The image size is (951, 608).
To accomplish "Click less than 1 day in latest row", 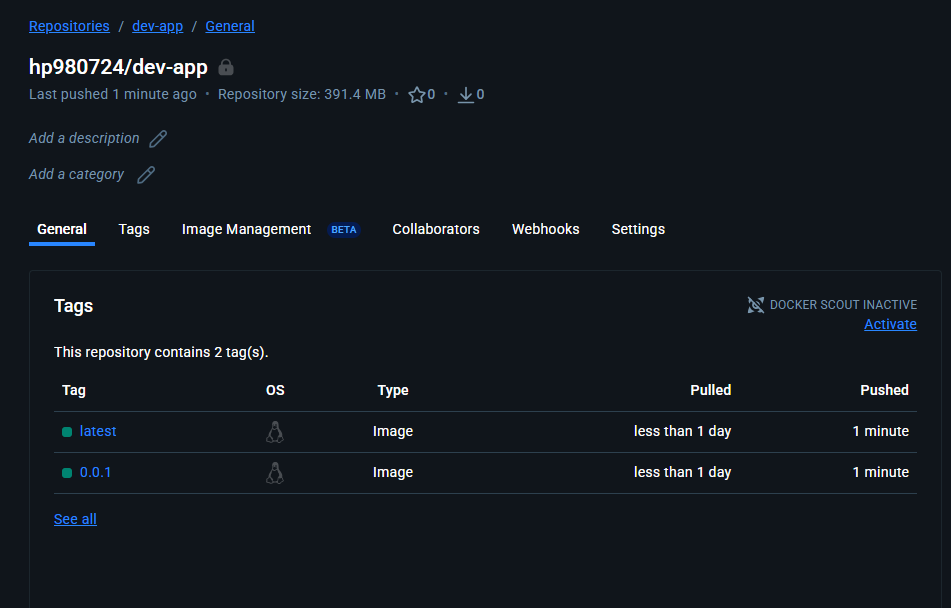I will [682, 431].
